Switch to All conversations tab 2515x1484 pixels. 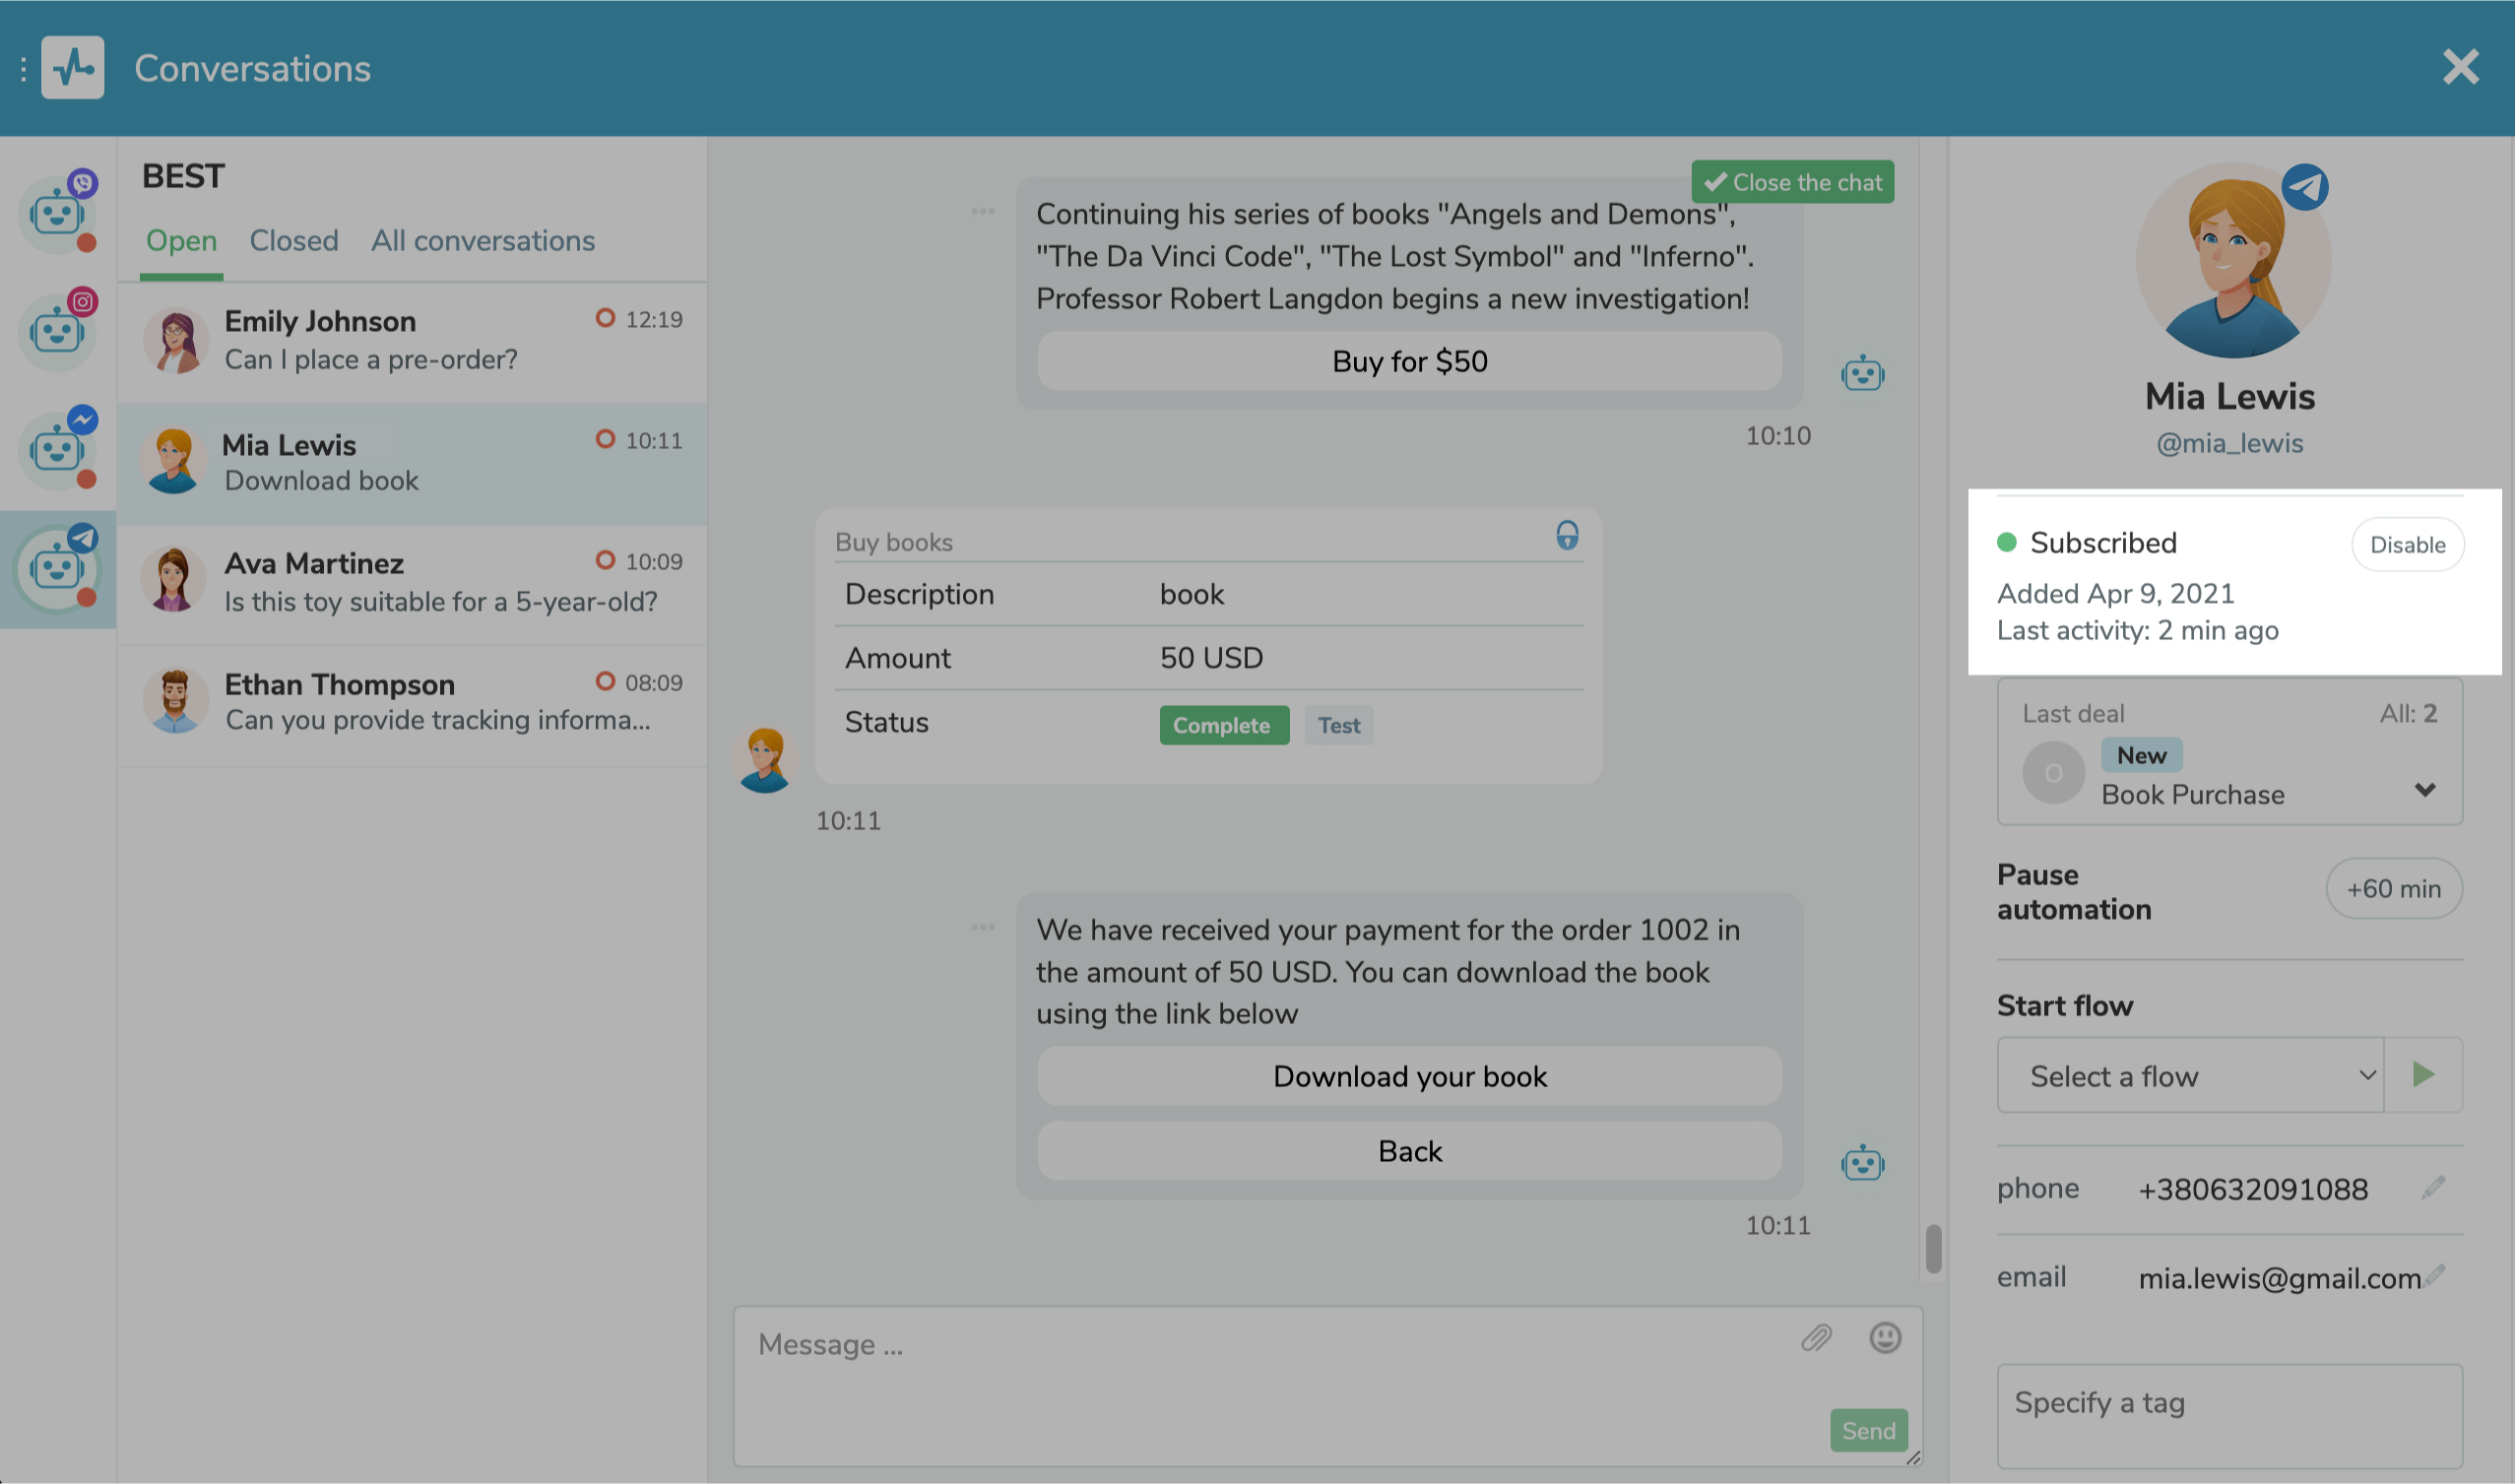483,241
